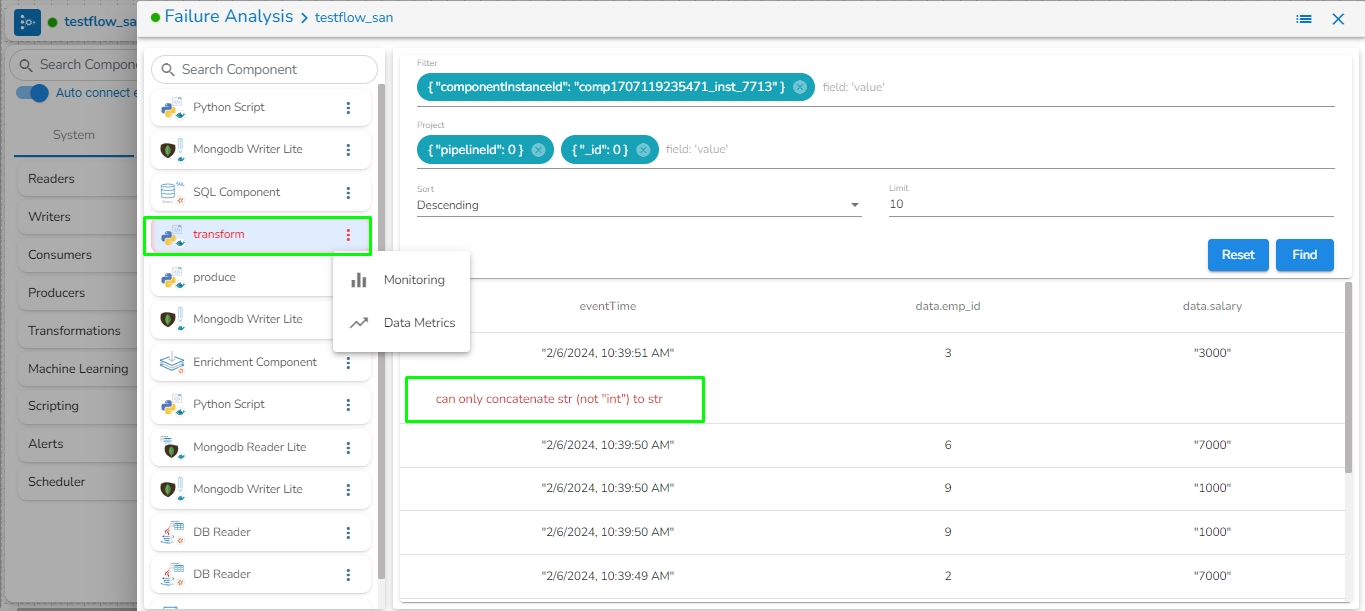Screen dimensions: 1365x611
Task: Focus the Filter field value input
Action: pos(1078,87)
